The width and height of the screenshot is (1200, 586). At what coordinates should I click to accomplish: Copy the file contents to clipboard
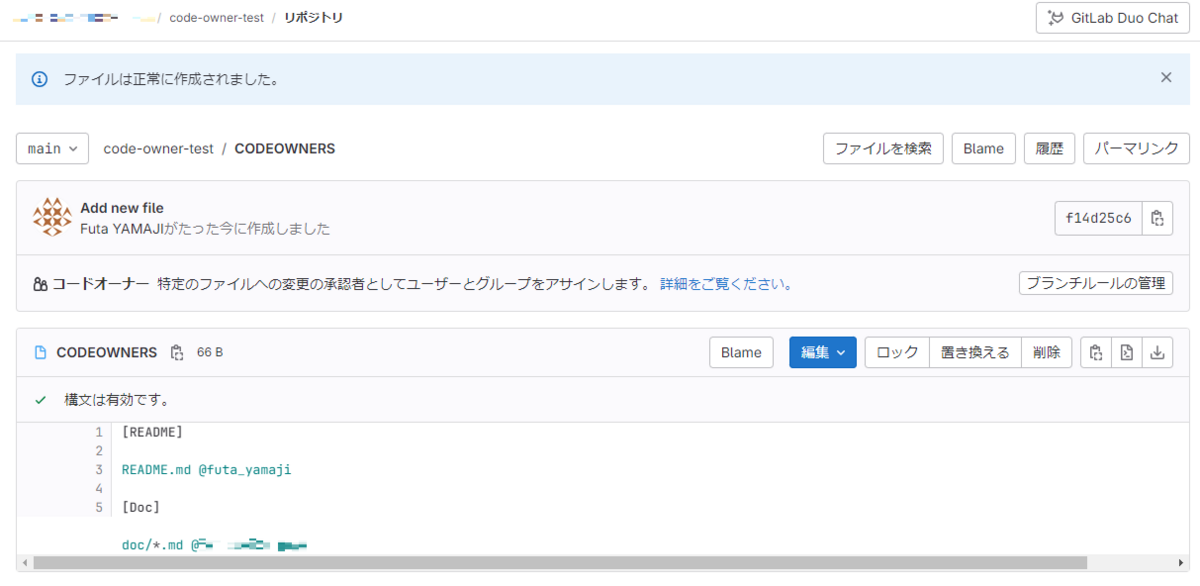pos(1094,352)
